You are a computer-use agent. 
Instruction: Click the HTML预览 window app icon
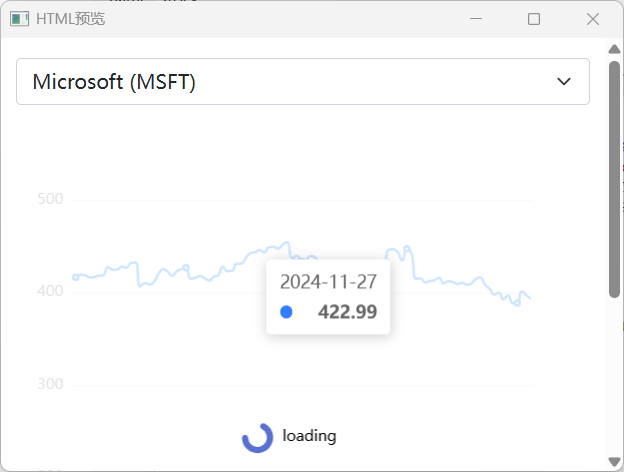coord(19,19)
